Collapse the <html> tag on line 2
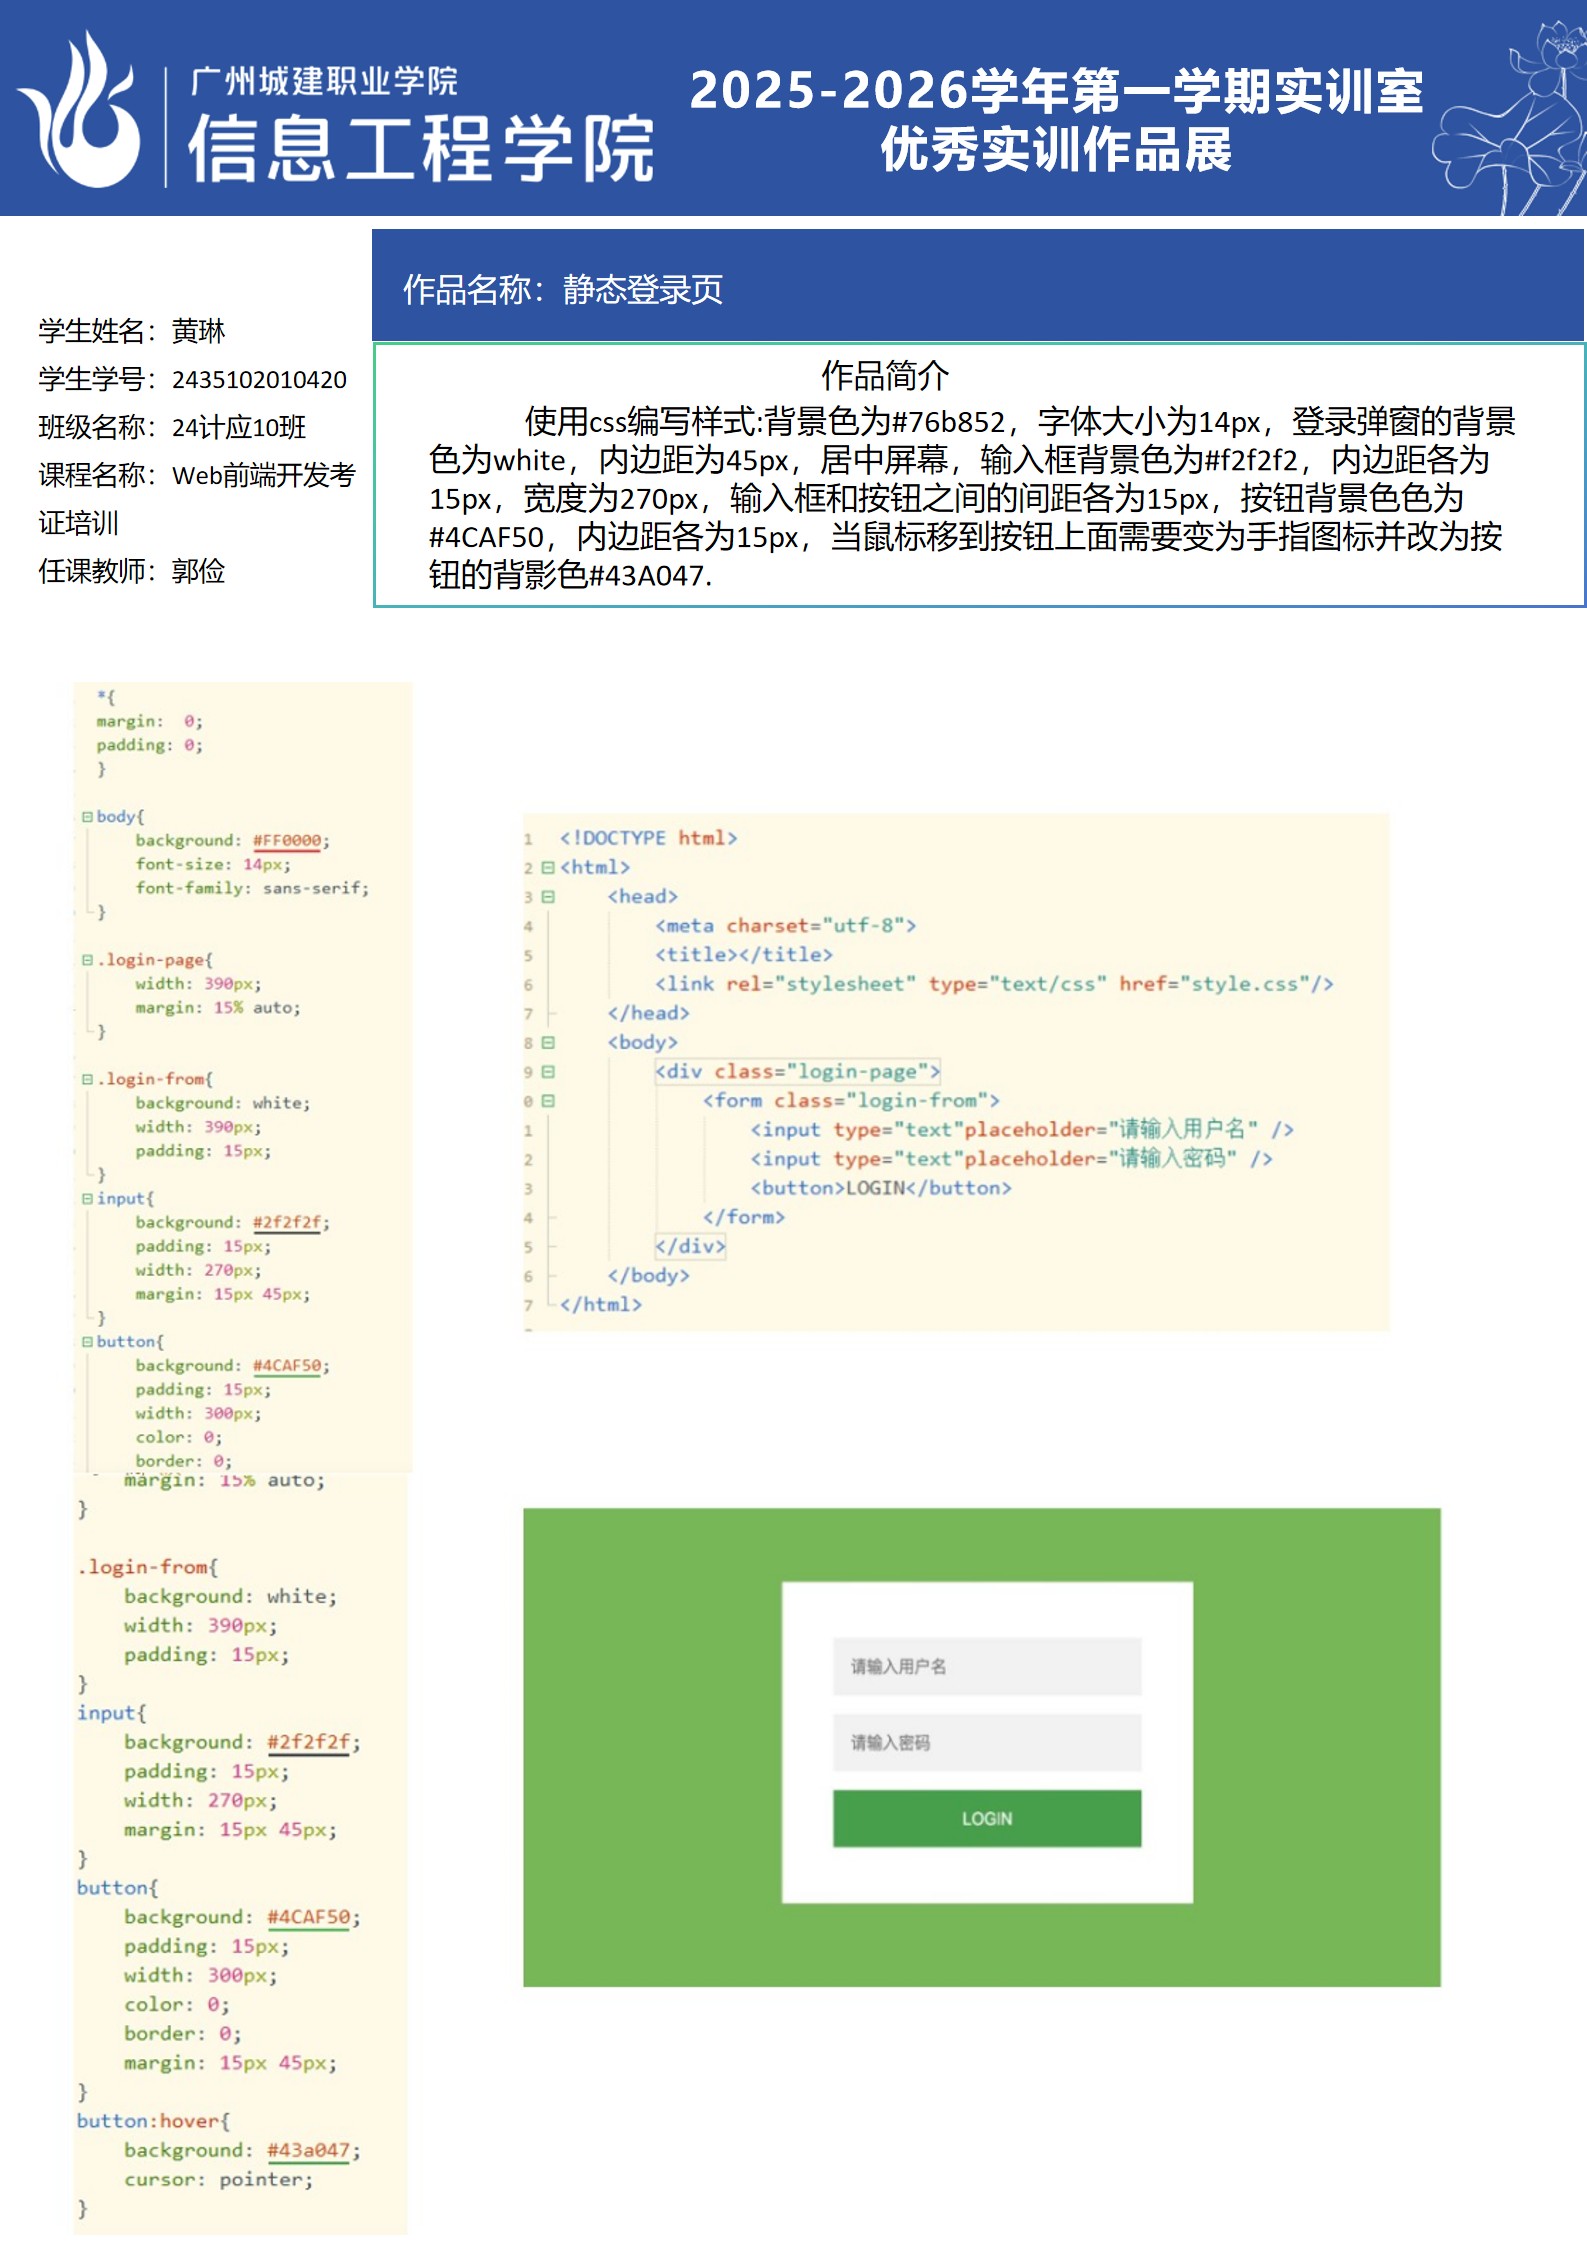 coord(548,868)
